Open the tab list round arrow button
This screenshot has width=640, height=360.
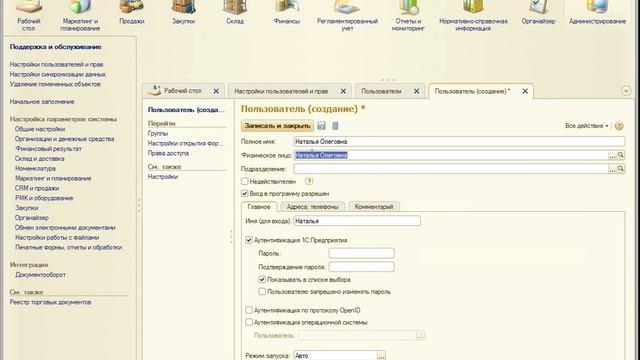626,91
